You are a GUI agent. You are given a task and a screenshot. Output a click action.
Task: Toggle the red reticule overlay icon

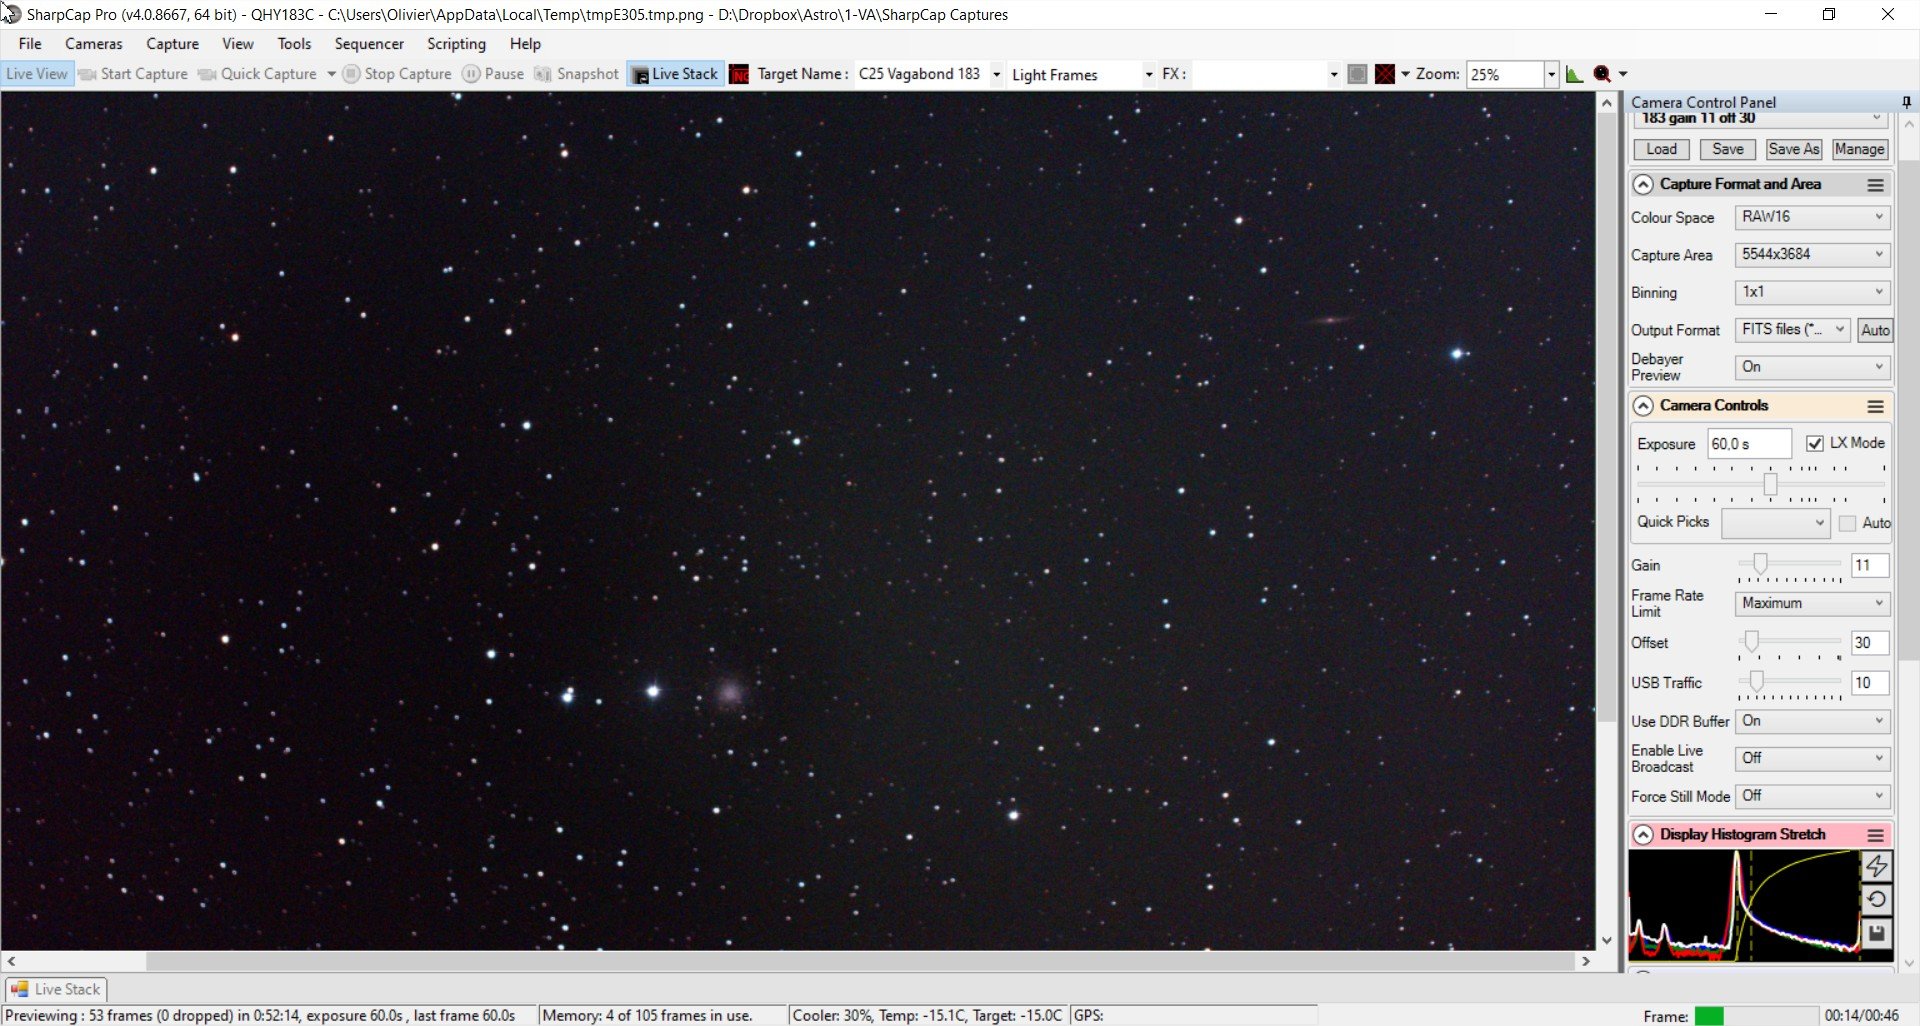pyautogui.click(x=1385, y=74)
